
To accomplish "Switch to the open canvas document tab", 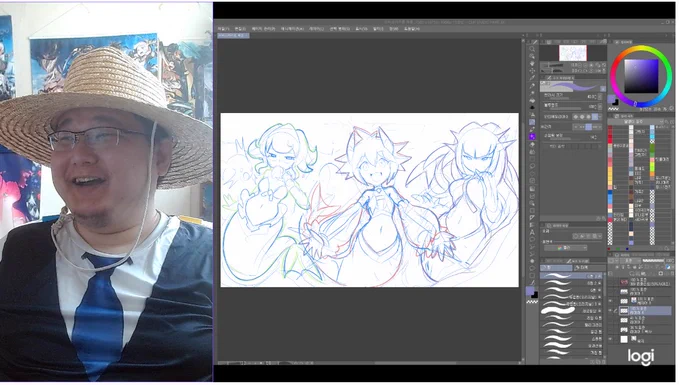I will (233, 36).
